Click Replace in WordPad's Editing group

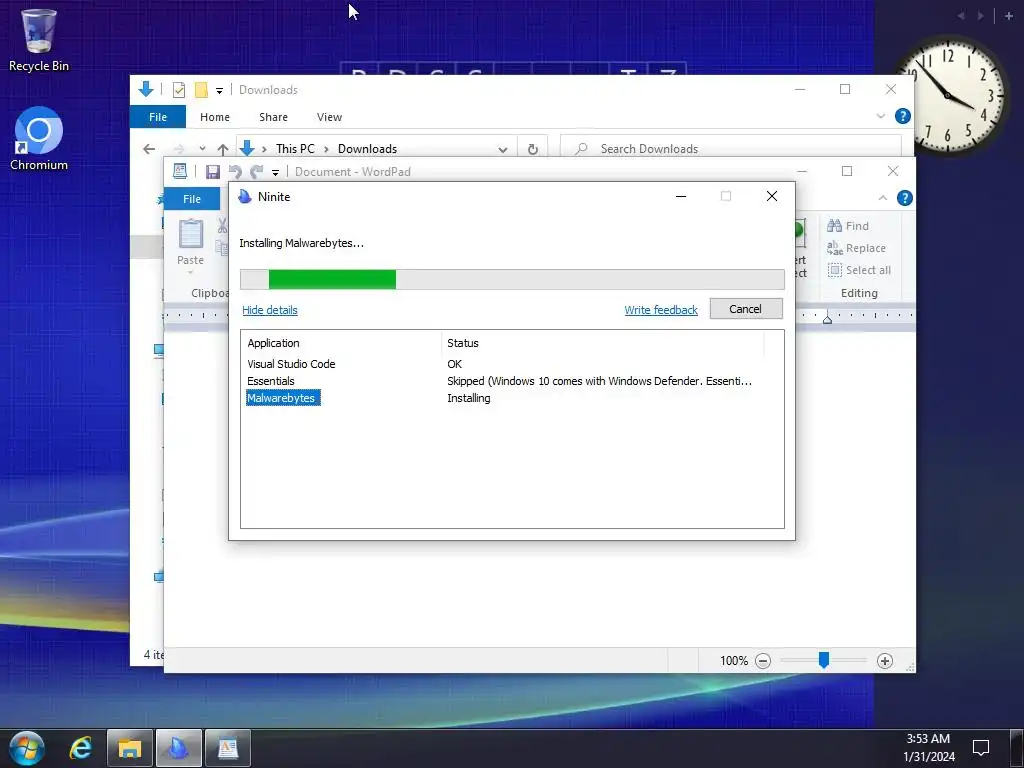tap(856, 248)
